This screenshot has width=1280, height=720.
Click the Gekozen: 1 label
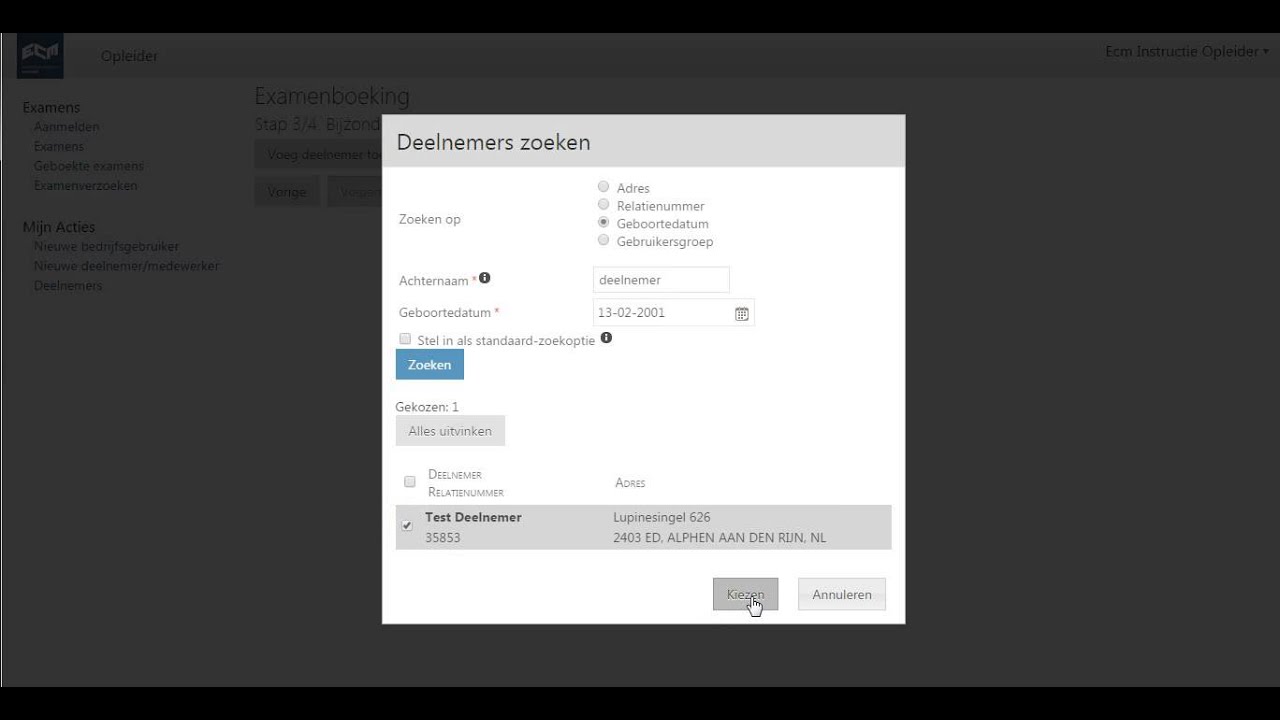[x=427, y=407]
